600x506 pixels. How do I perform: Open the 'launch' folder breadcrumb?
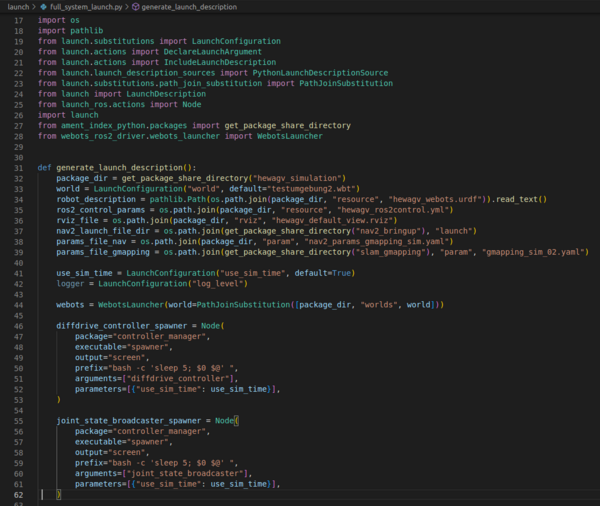click(x=17, y=6)
